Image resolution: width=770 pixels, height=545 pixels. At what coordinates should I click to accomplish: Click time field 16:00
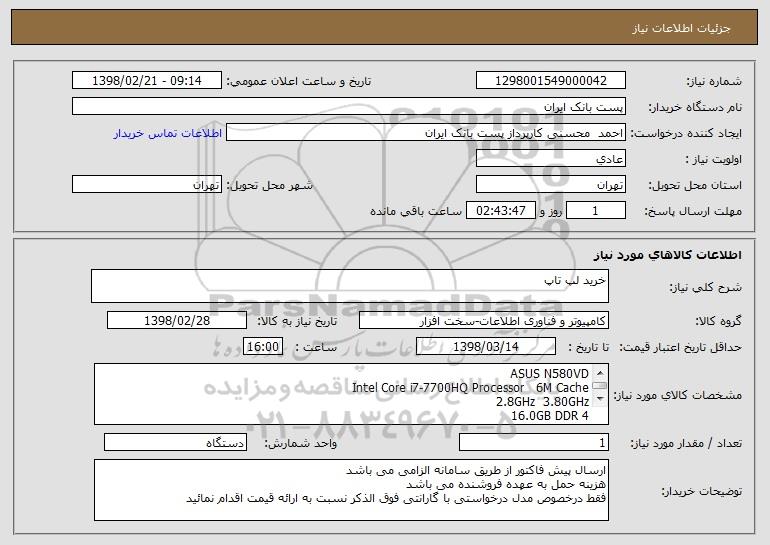click(x=263, y=347)
